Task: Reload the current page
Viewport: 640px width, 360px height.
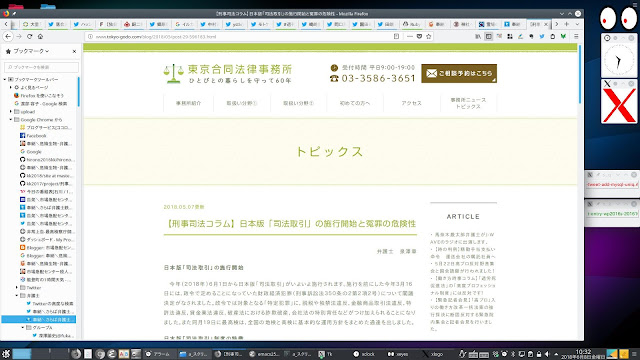Action: pos(29,36)
